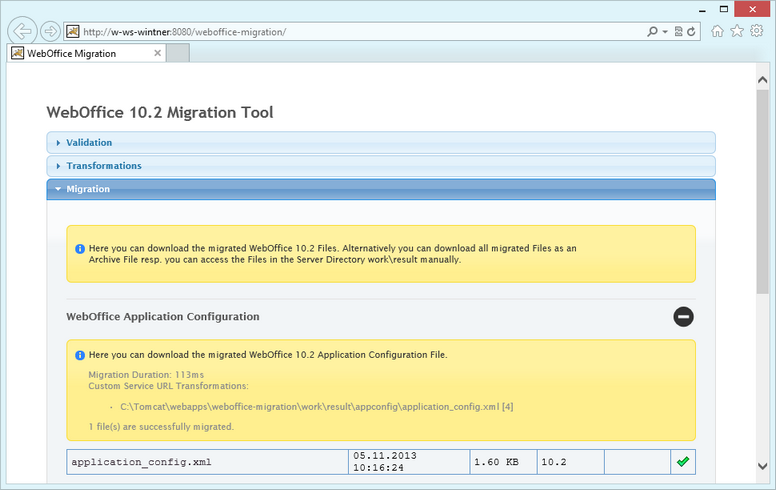Click the Migration Duration: 113ms text
Screen dimensions: 776x490
pyautogui.click(x=146, y=375)
